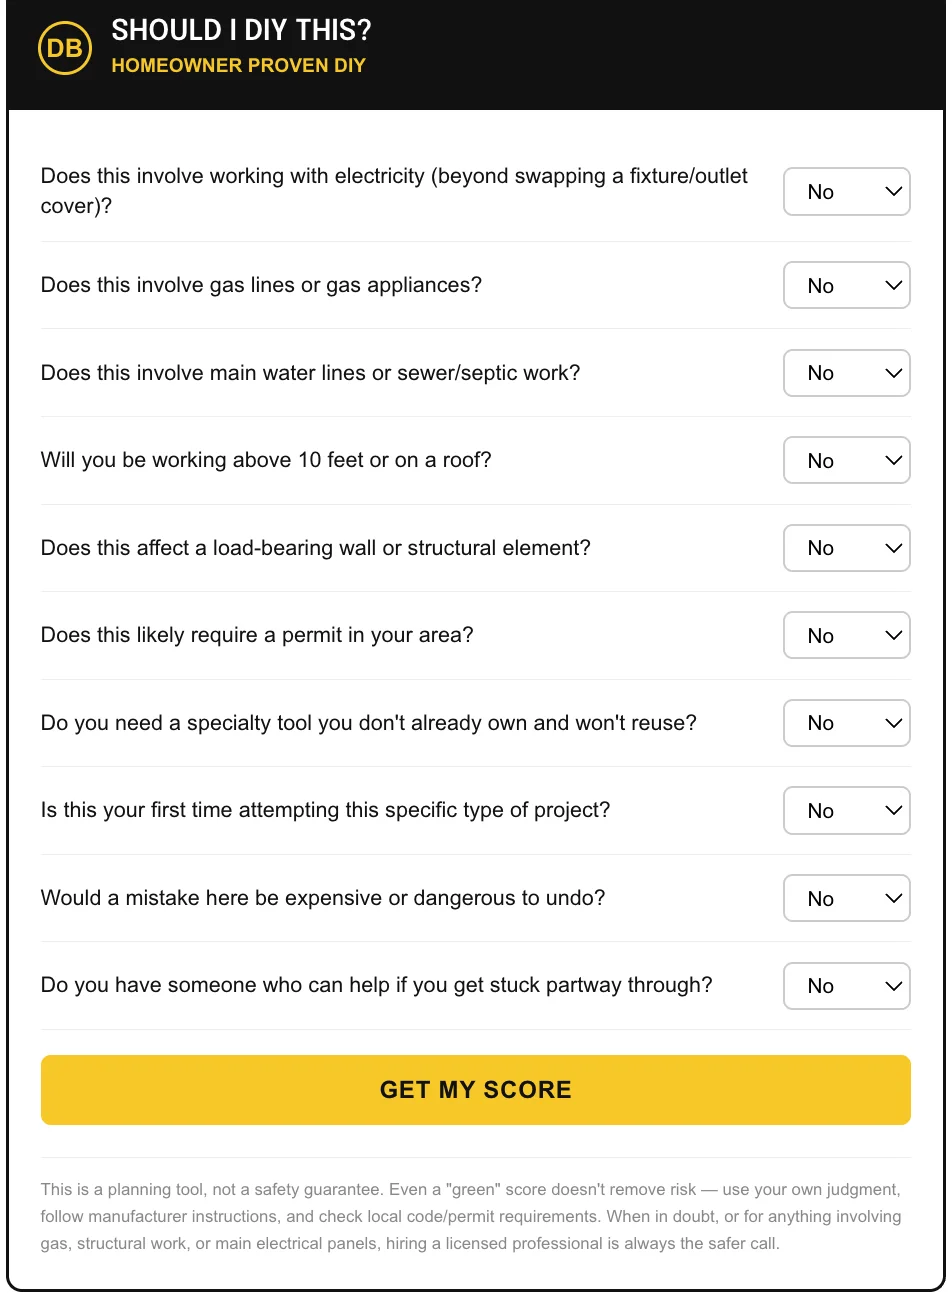Open the expensive mistake answer dropdown
This screenshot has width=952, height=1296.
coord(846,898)
